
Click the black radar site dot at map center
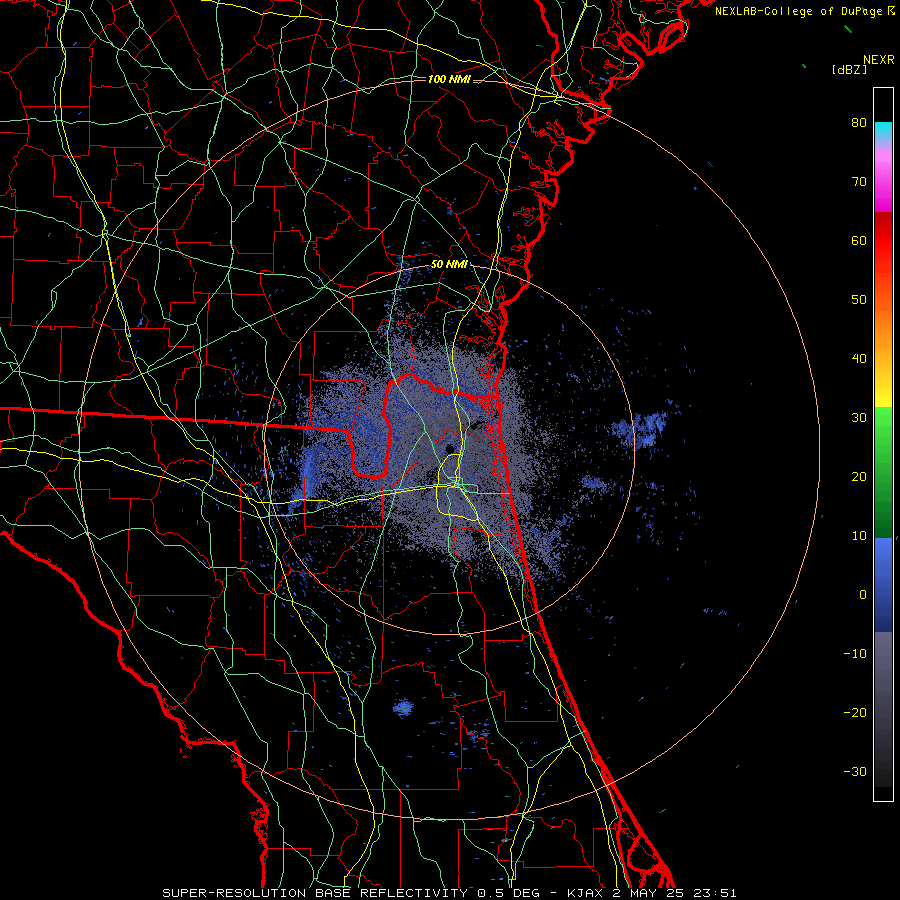pyautogui.click(x=450, y=448)
